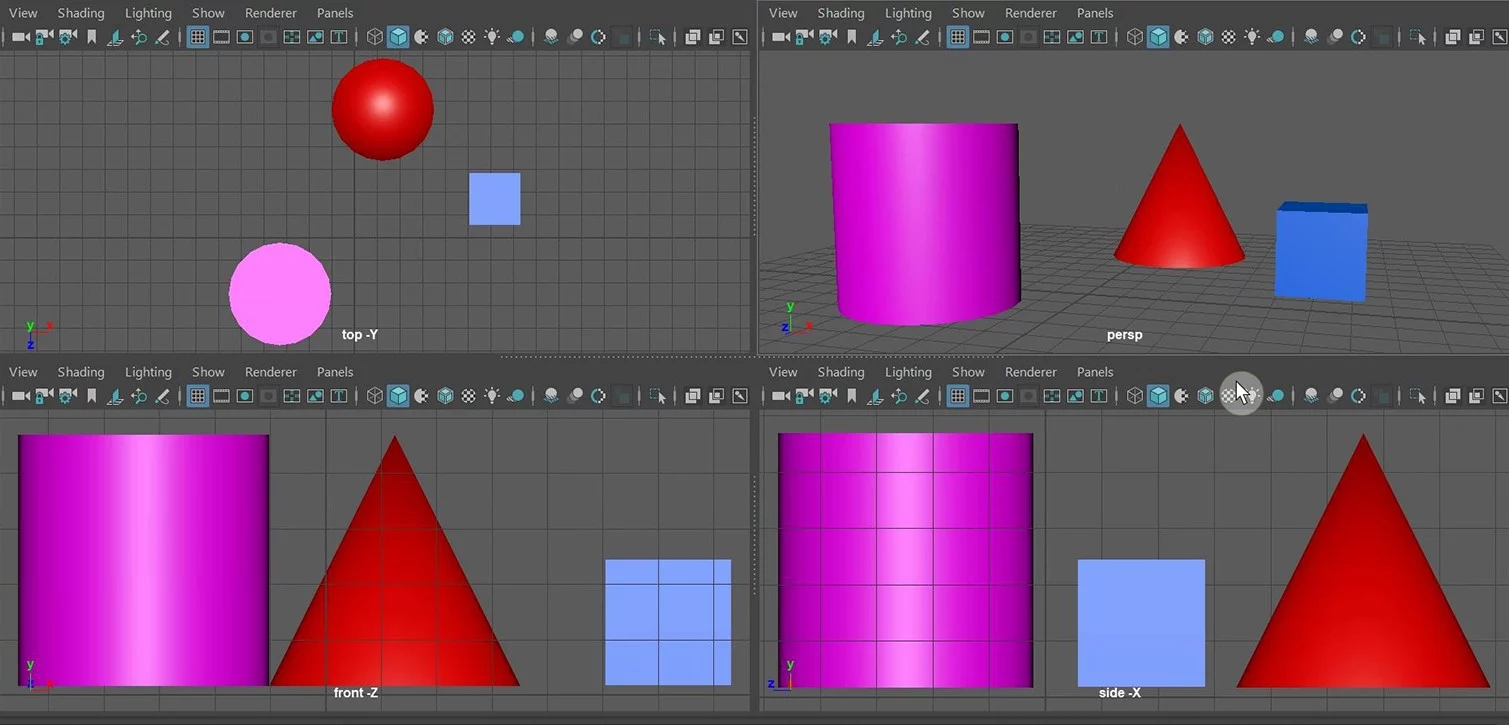The image size is (1509, 725).
Task: Open Shading menu in front -Z panel
Action: coord(81,372)
